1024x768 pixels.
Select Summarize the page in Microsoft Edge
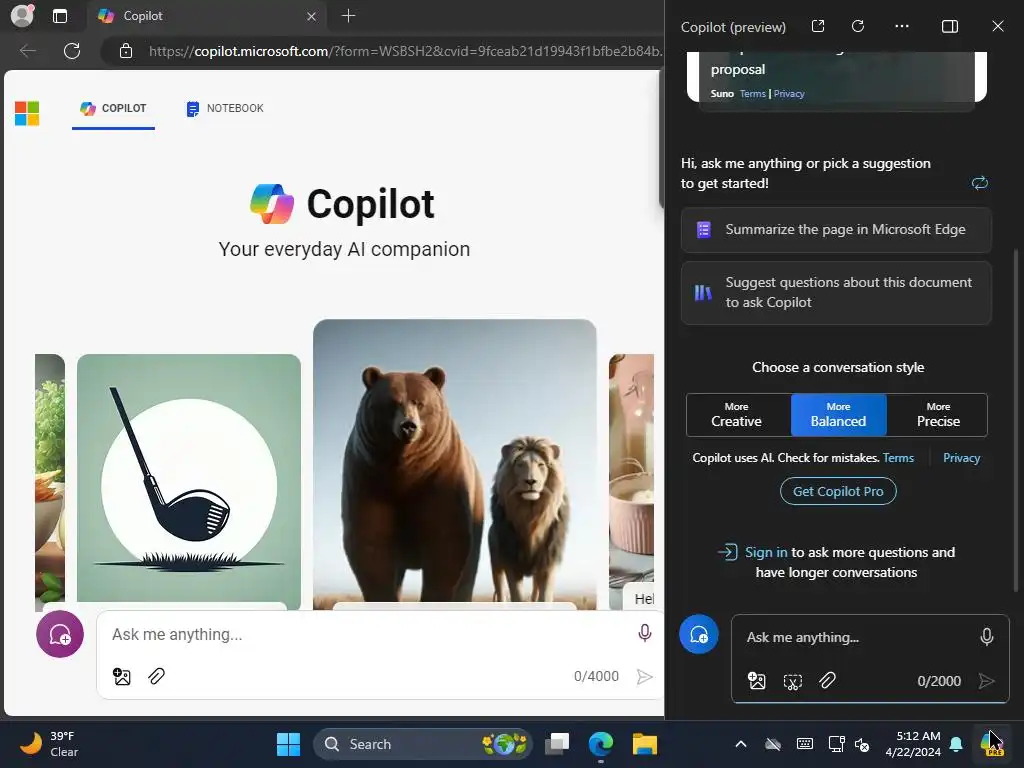tap(836, 230)
